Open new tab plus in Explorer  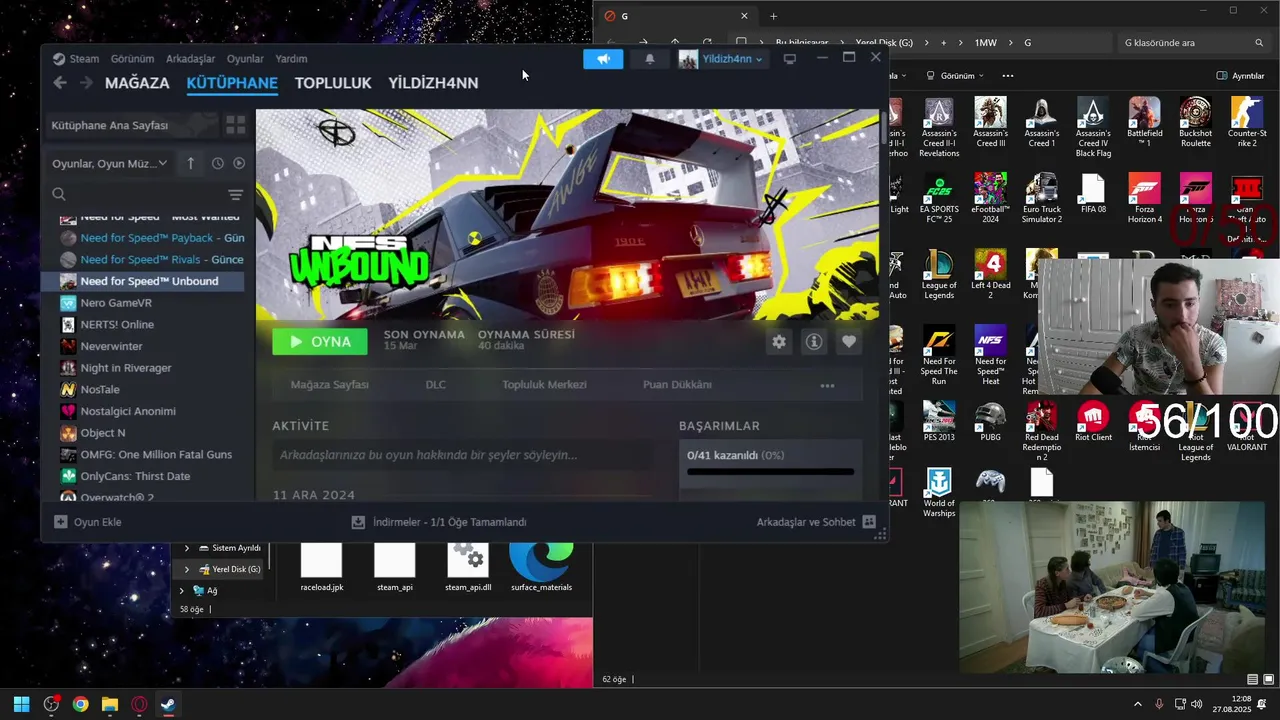[773, 16]
